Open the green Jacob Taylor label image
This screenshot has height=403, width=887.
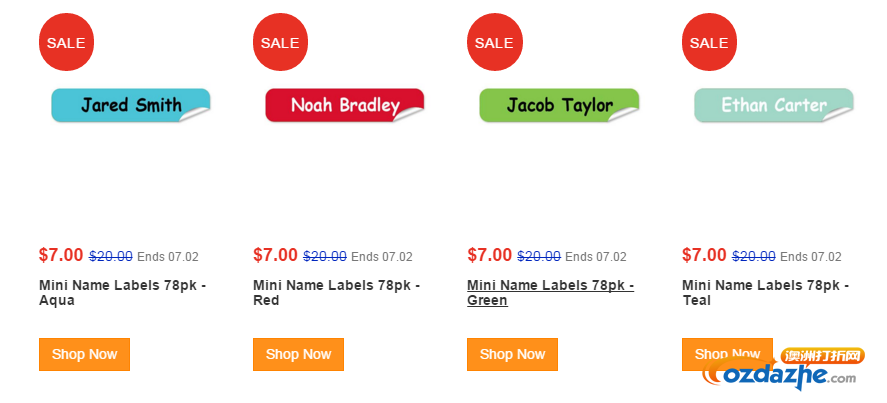[x=559, y=105]
